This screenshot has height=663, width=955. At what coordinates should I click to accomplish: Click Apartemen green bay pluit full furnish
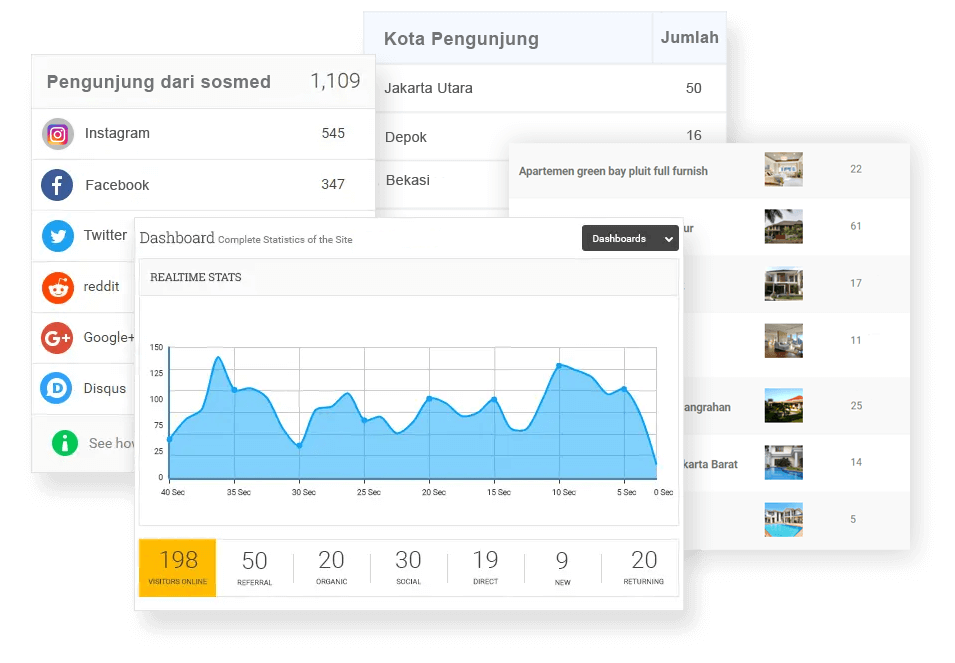pos(613,171)
